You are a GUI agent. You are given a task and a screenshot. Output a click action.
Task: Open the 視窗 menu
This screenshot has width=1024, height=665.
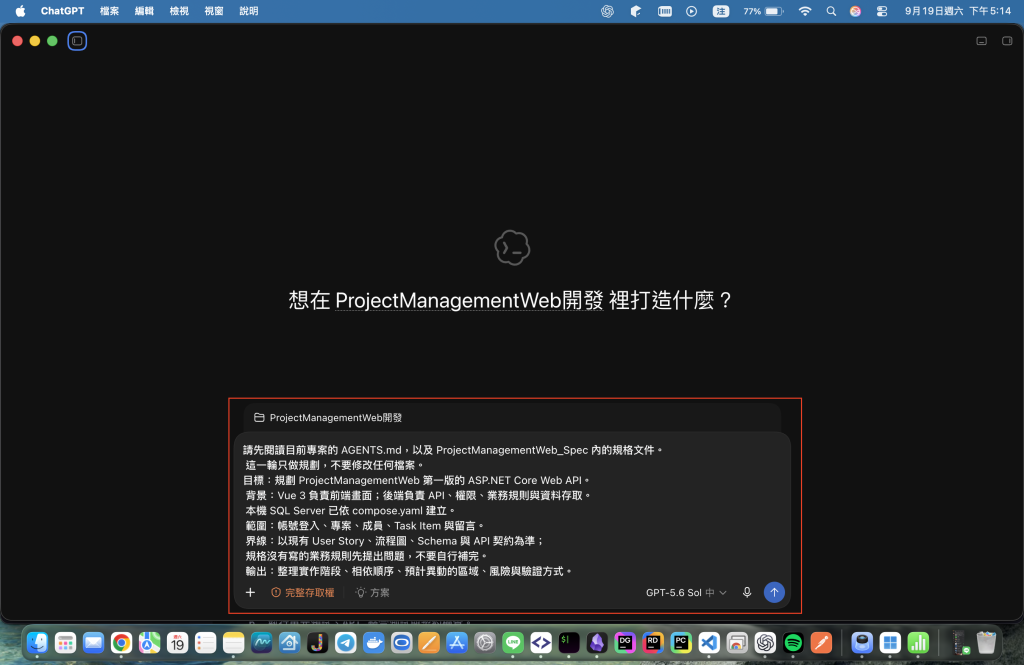(214, 11)
